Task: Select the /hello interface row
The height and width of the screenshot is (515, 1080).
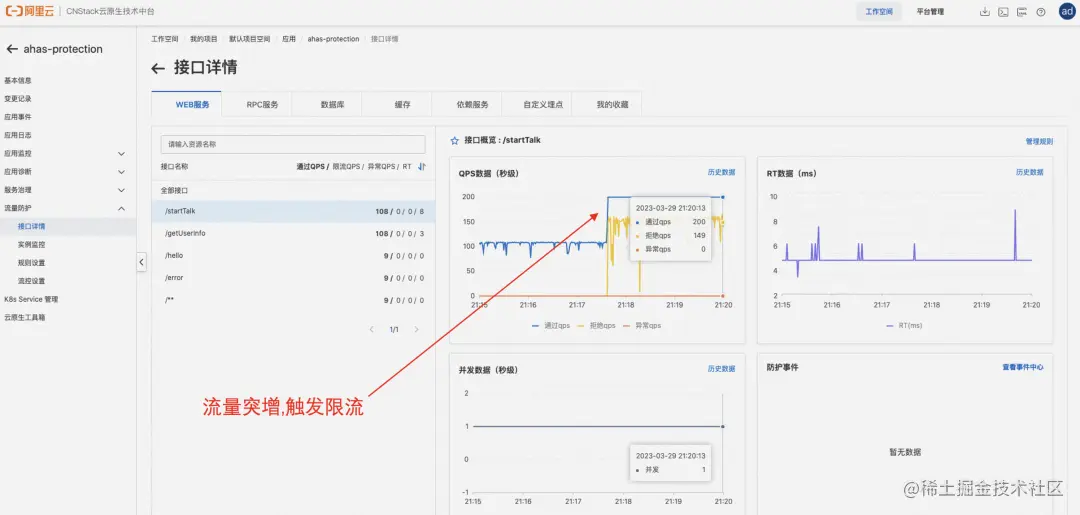Action: pyautogui.click(x=293, y=255)
